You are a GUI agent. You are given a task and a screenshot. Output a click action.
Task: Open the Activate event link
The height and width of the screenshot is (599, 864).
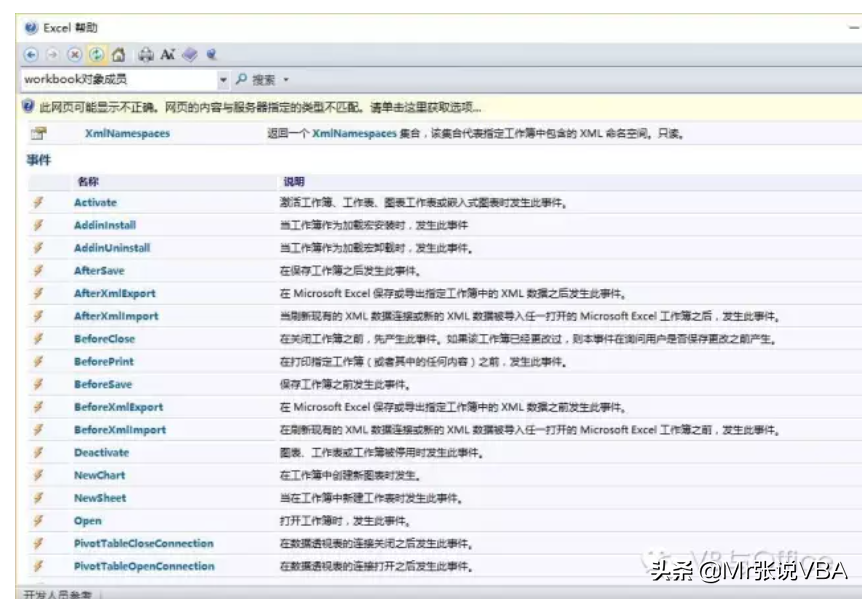[95, 202]
